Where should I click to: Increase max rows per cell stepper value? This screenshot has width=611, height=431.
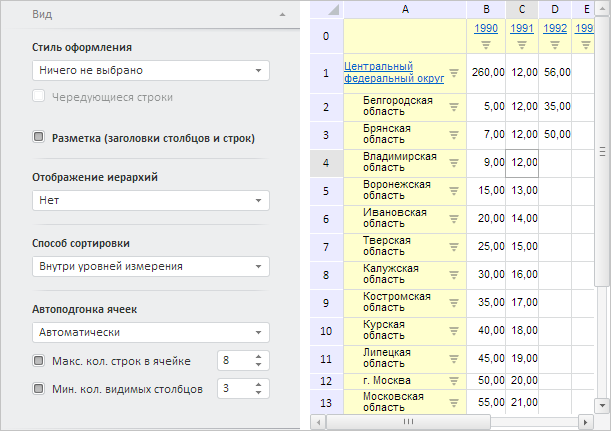[x=260, y=356]
